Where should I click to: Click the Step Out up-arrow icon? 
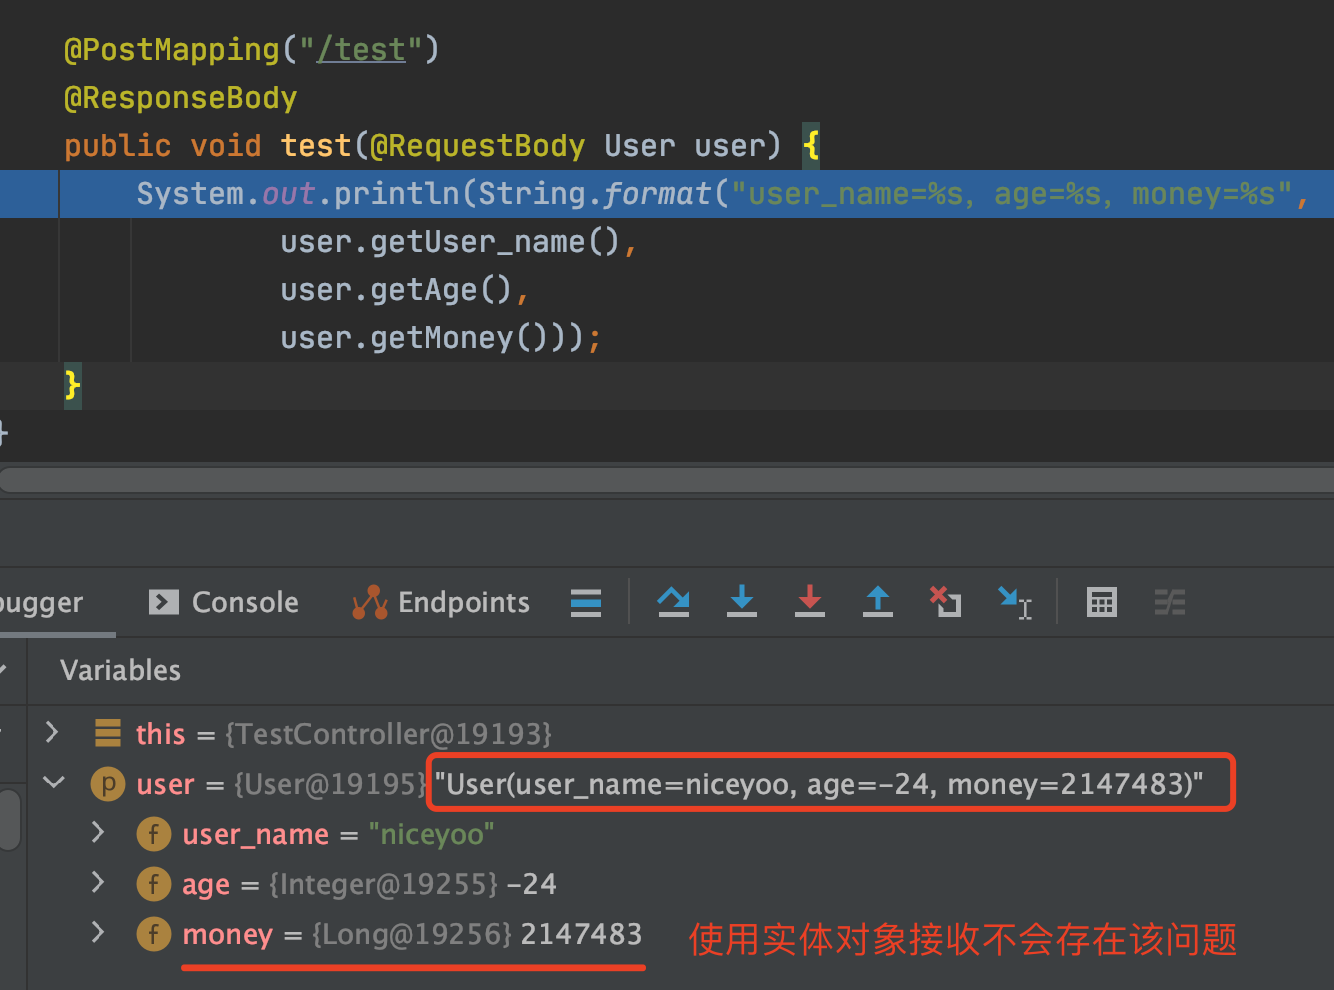878,602
